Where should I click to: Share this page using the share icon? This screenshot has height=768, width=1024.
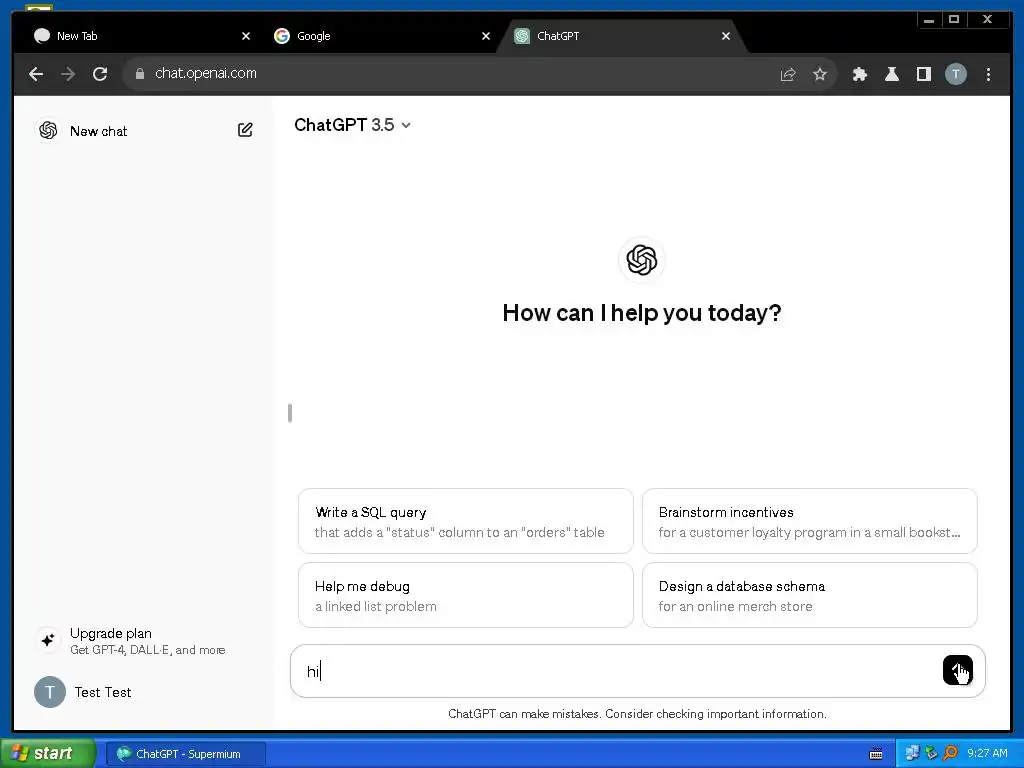[788, 74]
